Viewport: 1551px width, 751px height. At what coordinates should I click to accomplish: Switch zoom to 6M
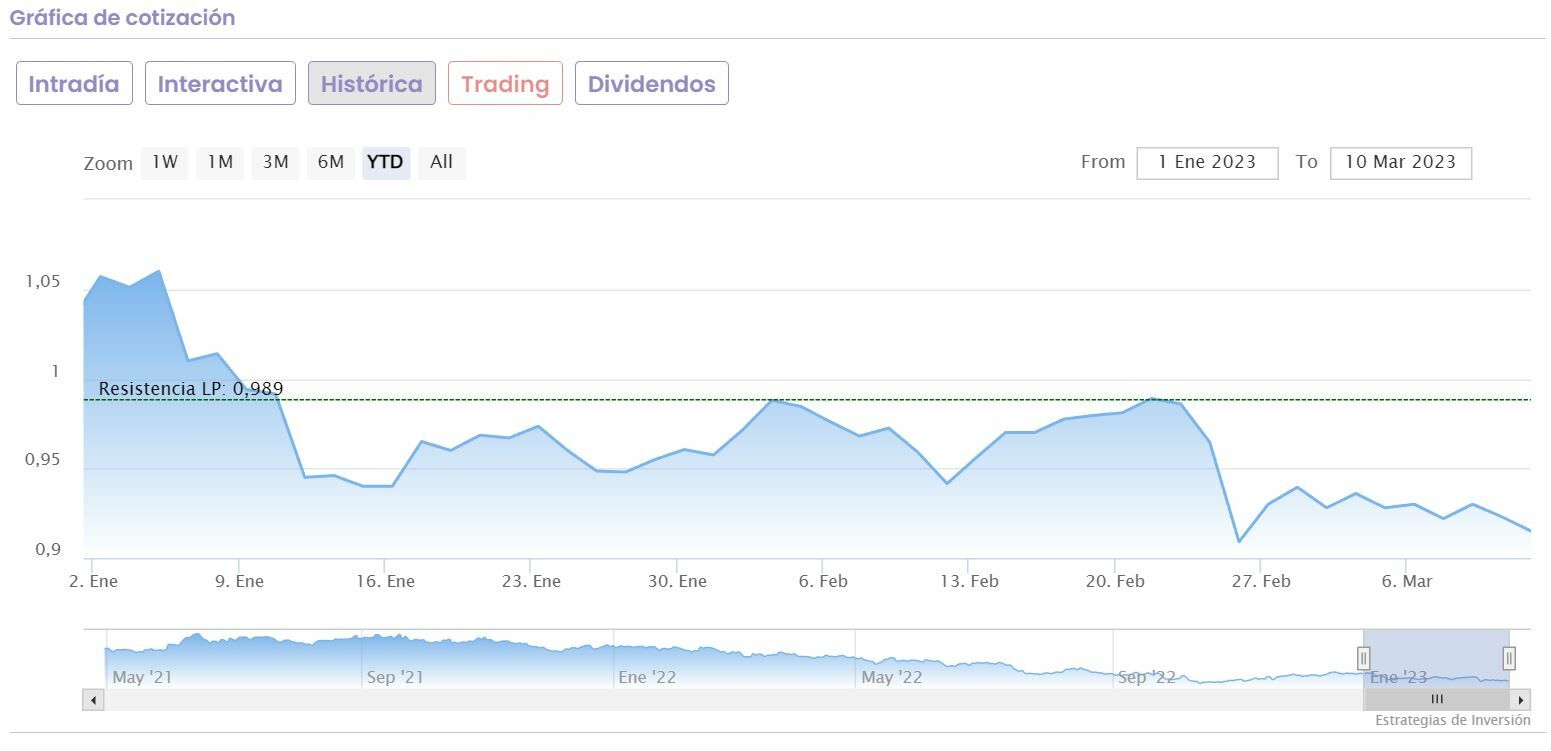[x=331, y=162]
